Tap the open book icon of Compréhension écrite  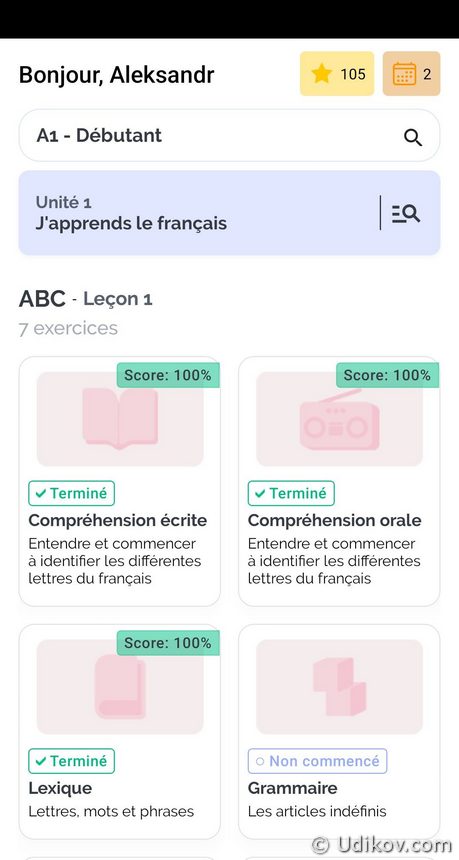(120, 419)
